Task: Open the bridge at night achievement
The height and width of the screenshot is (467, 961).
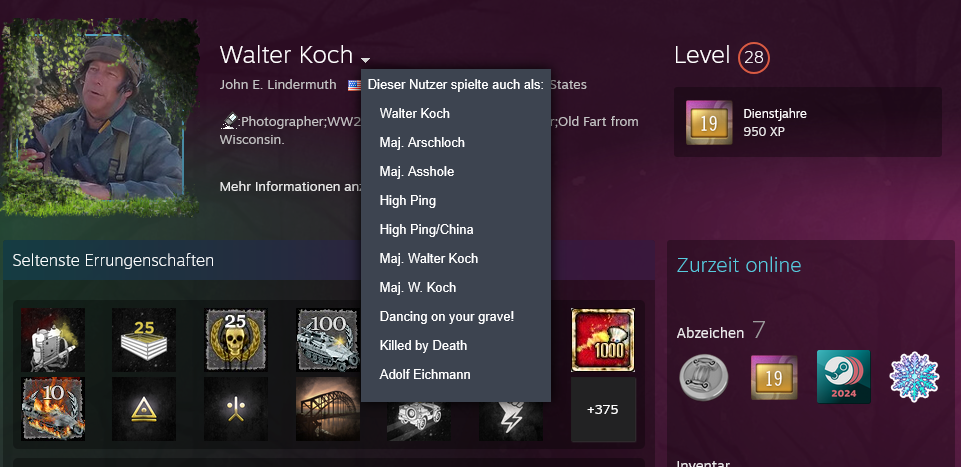Action: pyautogui.click(x=328, y=409)
